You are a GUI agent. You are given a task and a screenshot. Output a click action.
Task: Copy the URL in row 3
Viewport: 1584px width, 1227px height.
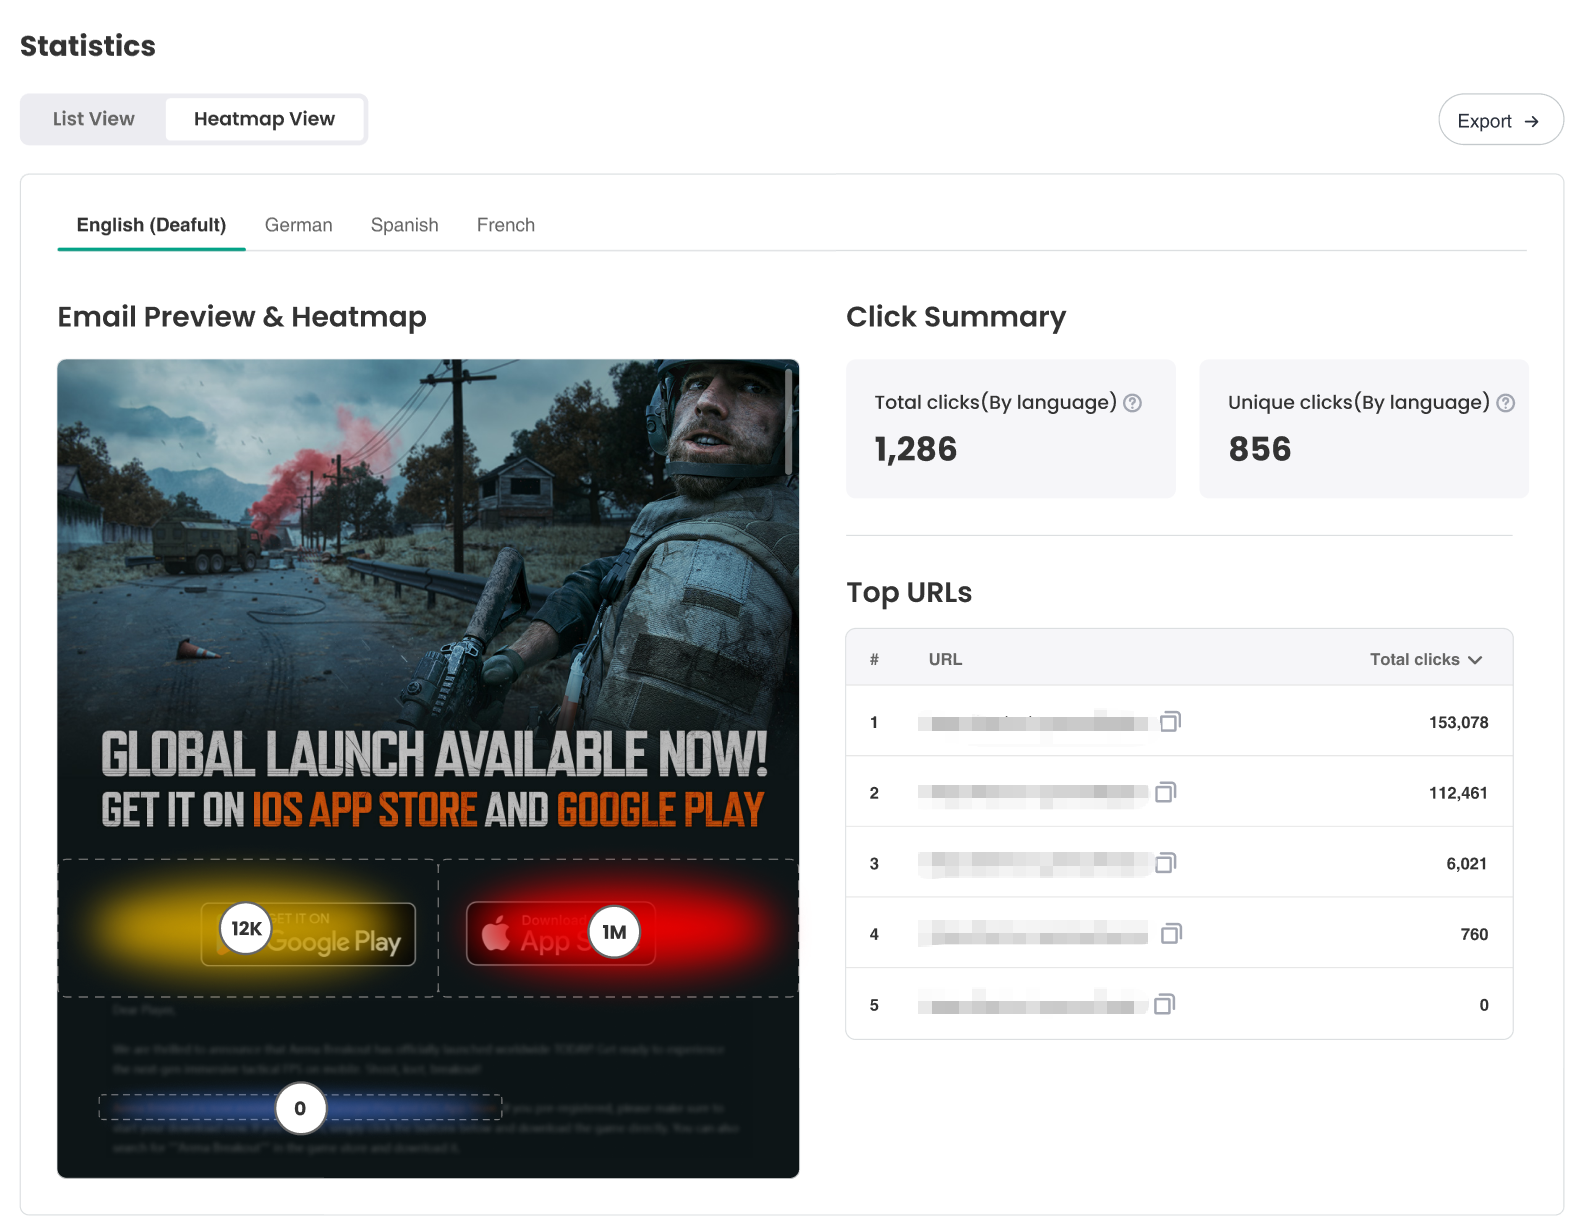point(1165,862)
